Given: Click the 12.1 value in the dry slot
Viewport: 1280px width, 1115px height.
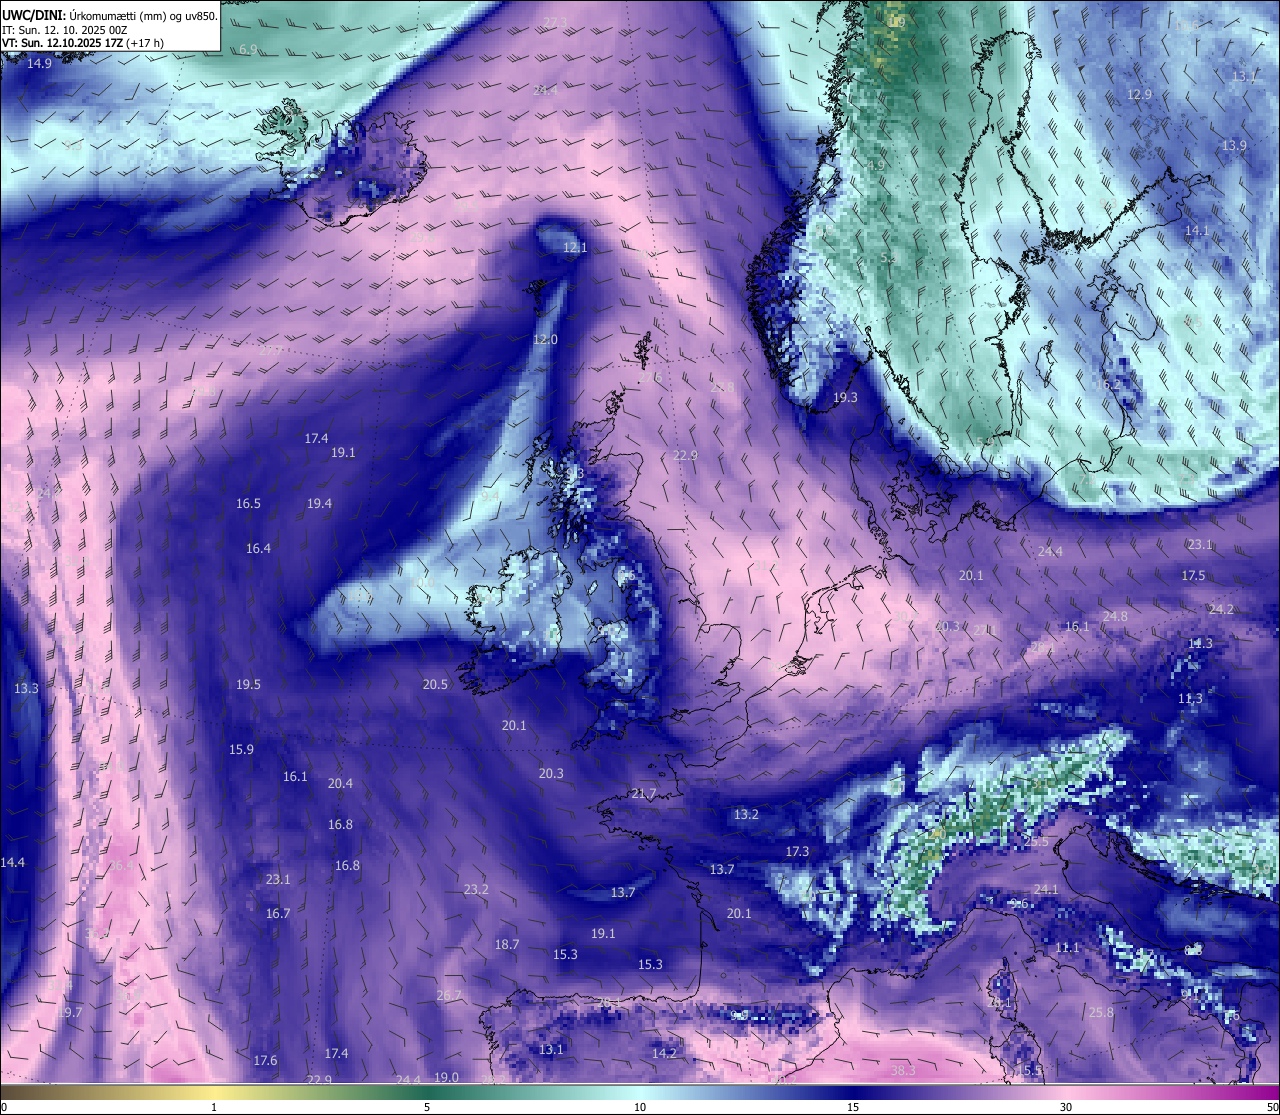Looking at the screenshot, I should (575, 247).
